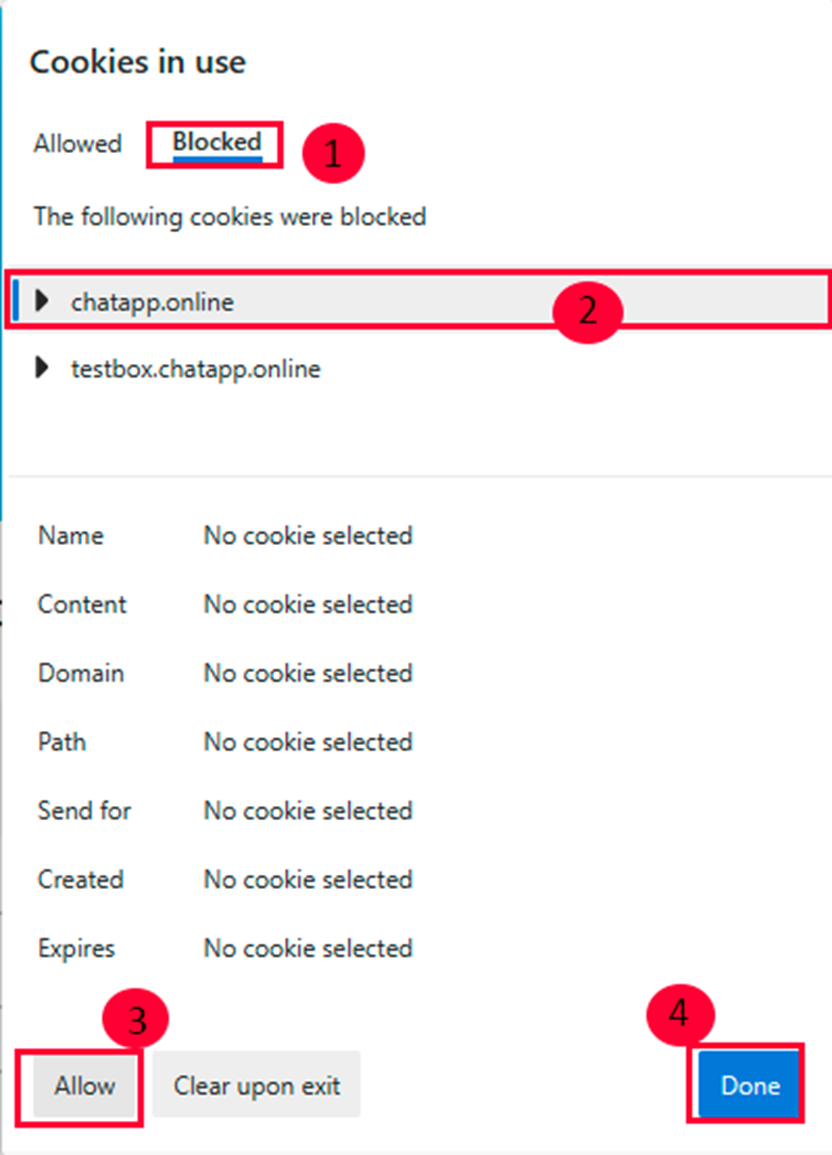Click the red step 1 marker
Screen dimensions: 832x1155
tap(332, 154)
